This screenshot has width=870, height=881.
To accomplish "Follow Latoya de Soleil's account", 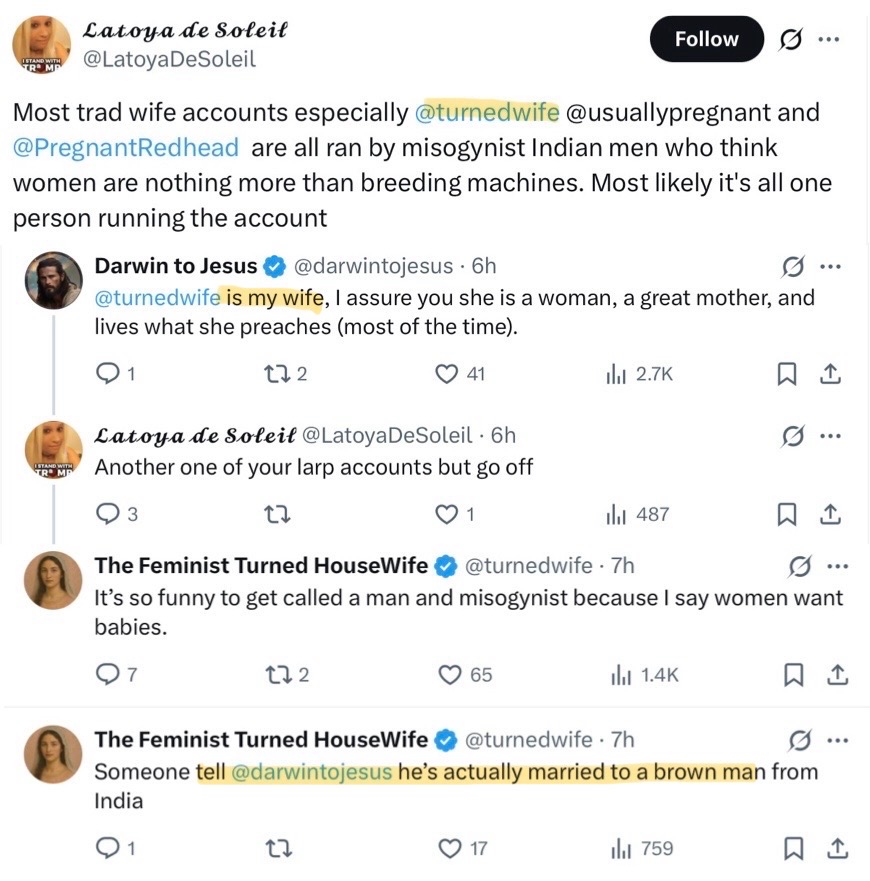I will [706, 39].
